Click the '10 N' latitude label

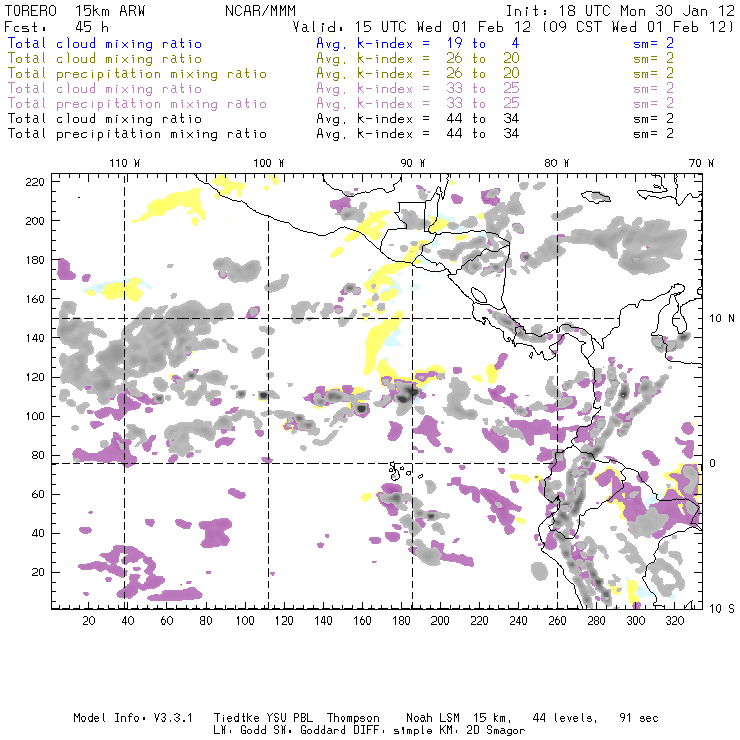pyautogui.click(x=722, y=318)
